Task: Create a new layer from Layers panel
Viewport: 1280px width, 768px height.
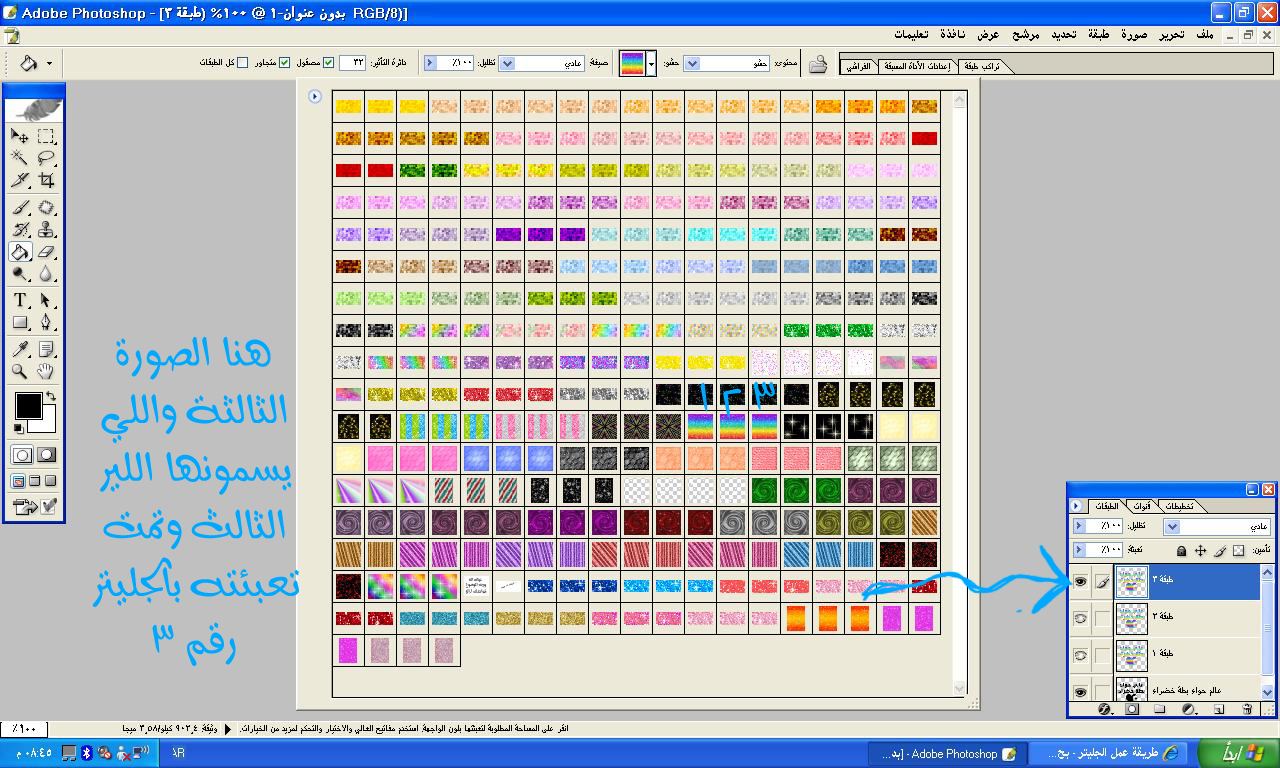Action: pyautogui.click(x=1219, y=709)
